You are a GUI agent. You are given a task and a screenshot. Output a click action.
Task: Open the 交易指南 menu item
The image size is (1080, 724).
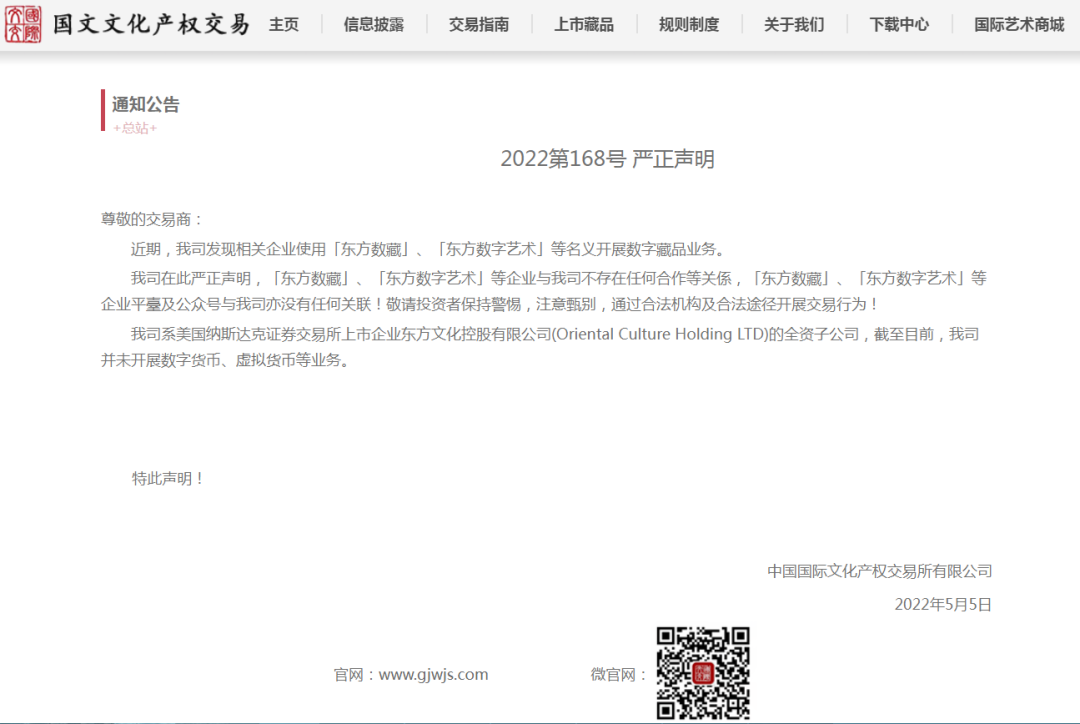(479, 25)
